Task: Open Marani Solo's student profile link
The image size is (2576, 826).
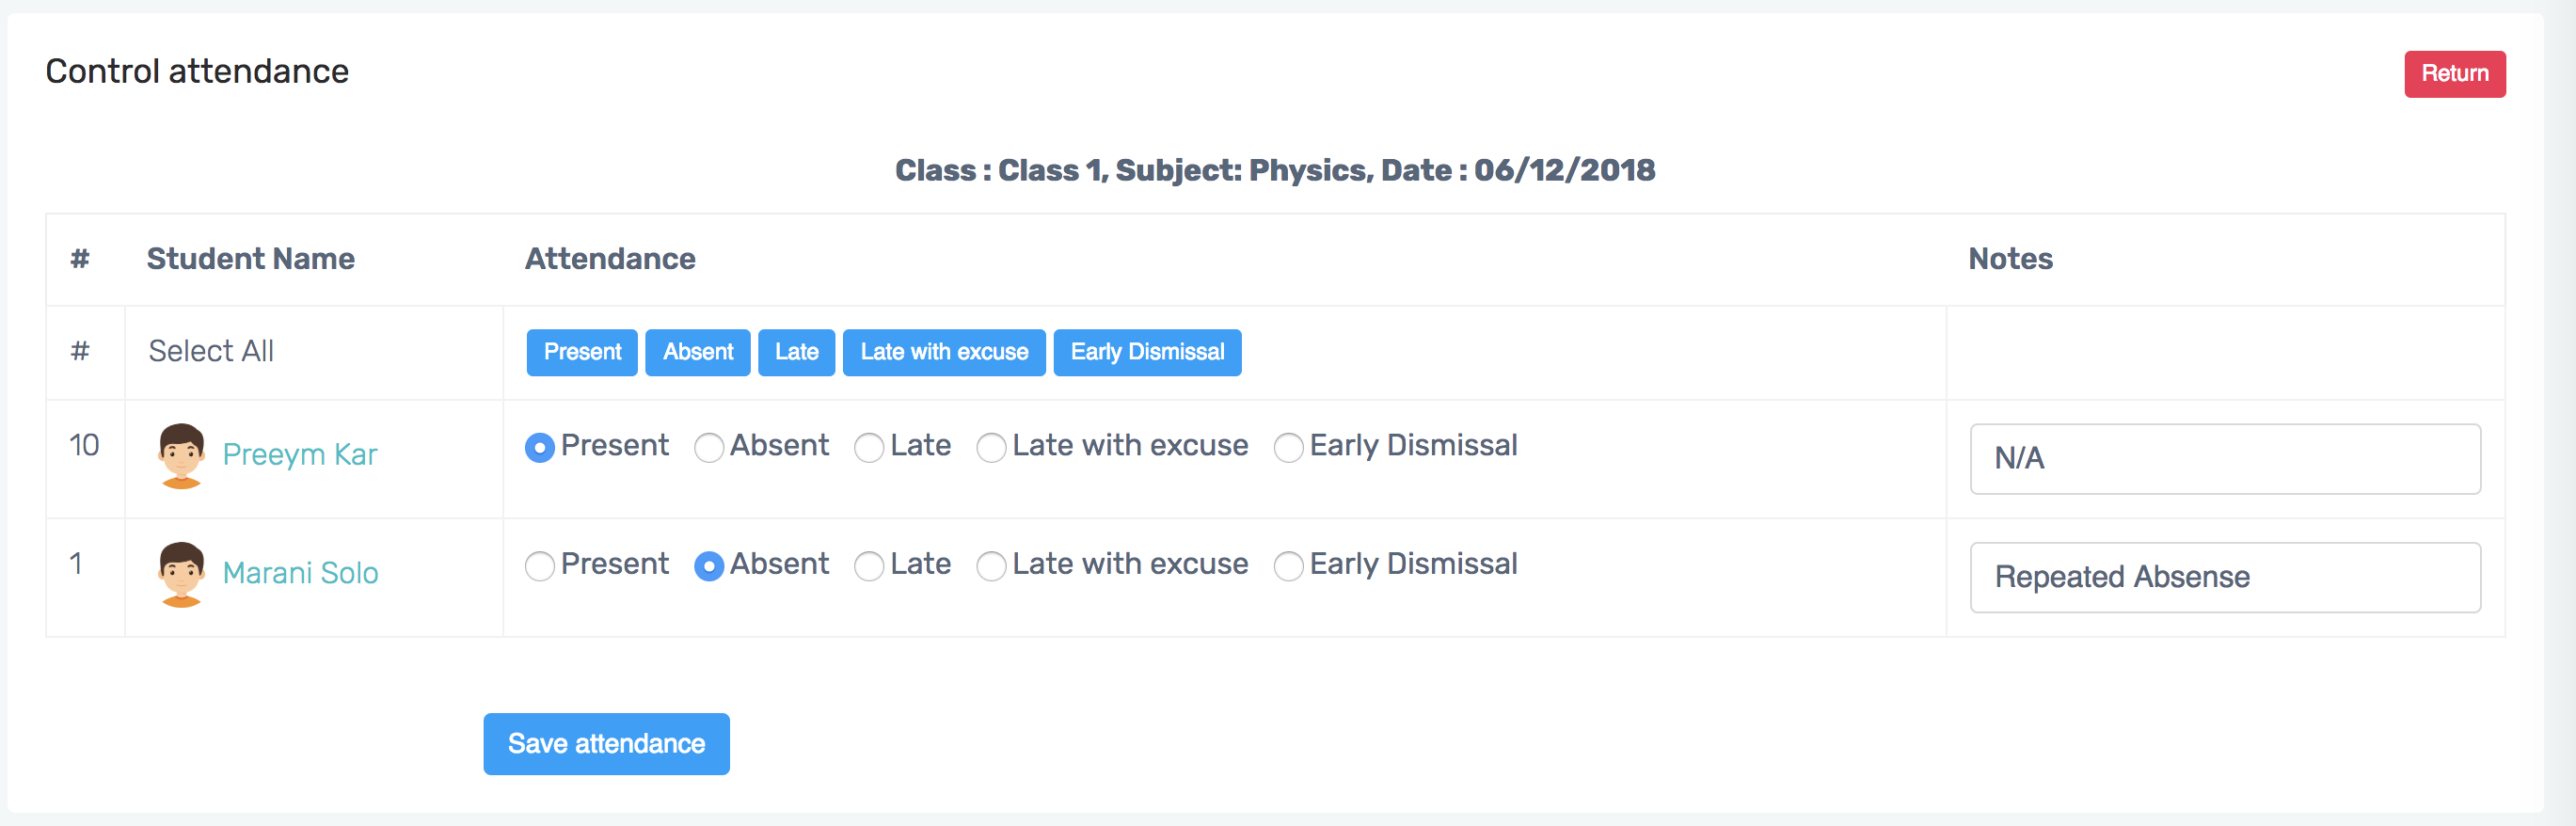Action: pos(300,573)
